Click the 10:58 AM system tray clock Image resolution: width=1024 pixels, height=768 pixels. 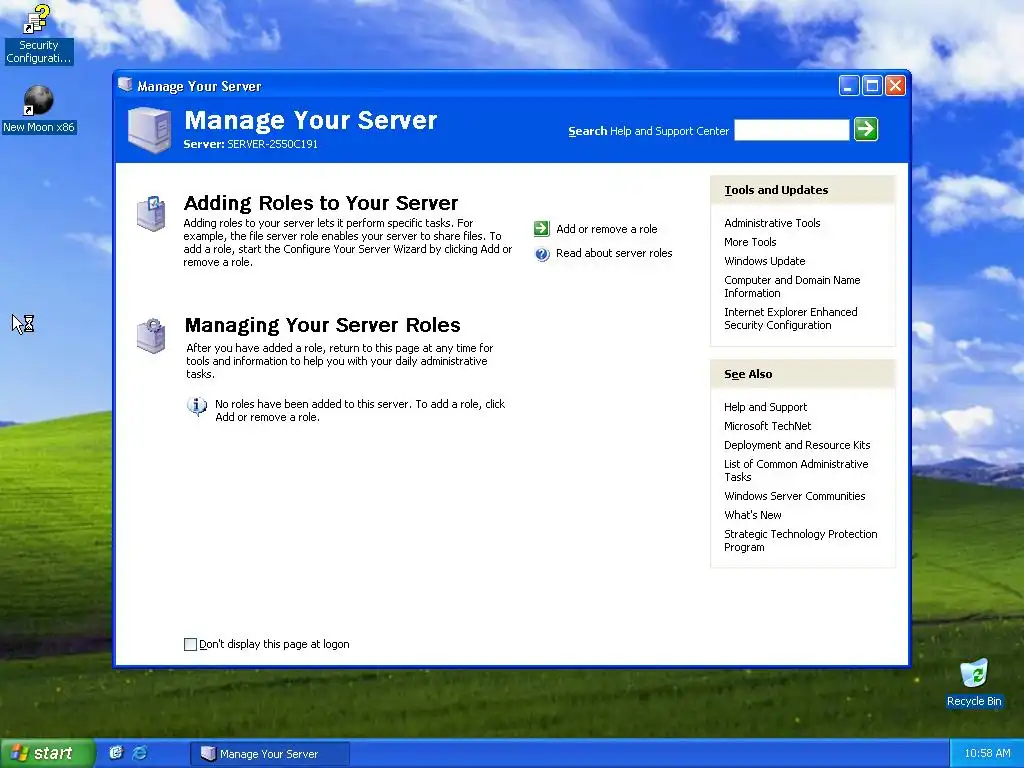(x=987, y=753)
